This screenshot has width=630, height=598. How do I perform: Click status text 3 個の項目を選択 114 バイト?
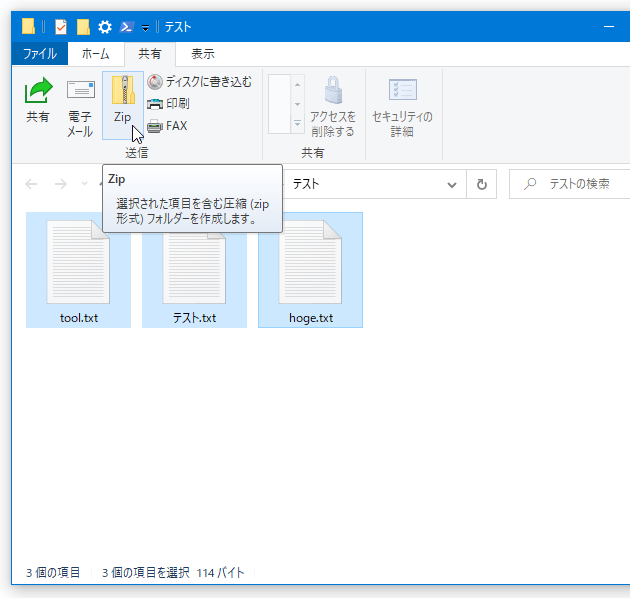(173, 572)
